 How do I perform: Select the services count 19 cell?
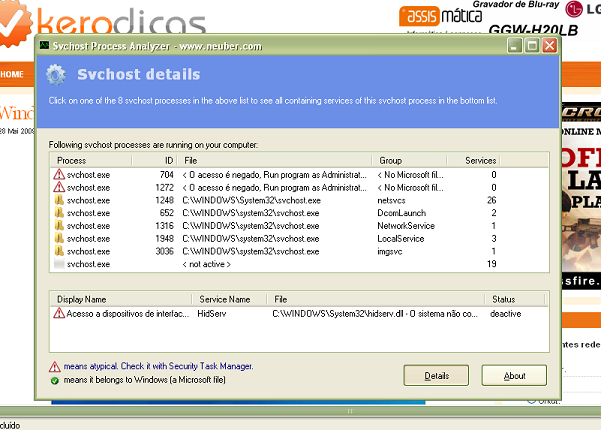click(x=491, y=264)
